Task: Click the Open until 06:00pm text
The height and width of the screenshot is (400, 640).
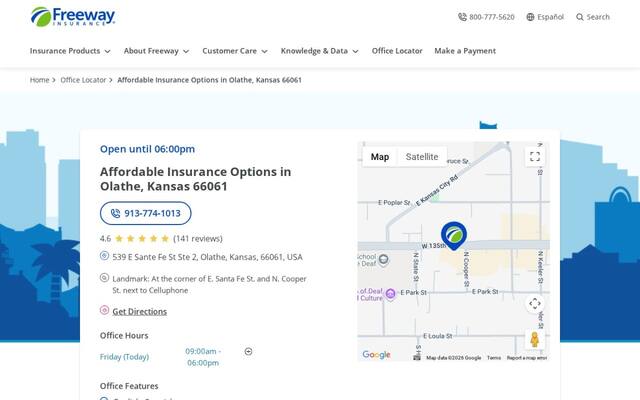Action: [147, 149]
